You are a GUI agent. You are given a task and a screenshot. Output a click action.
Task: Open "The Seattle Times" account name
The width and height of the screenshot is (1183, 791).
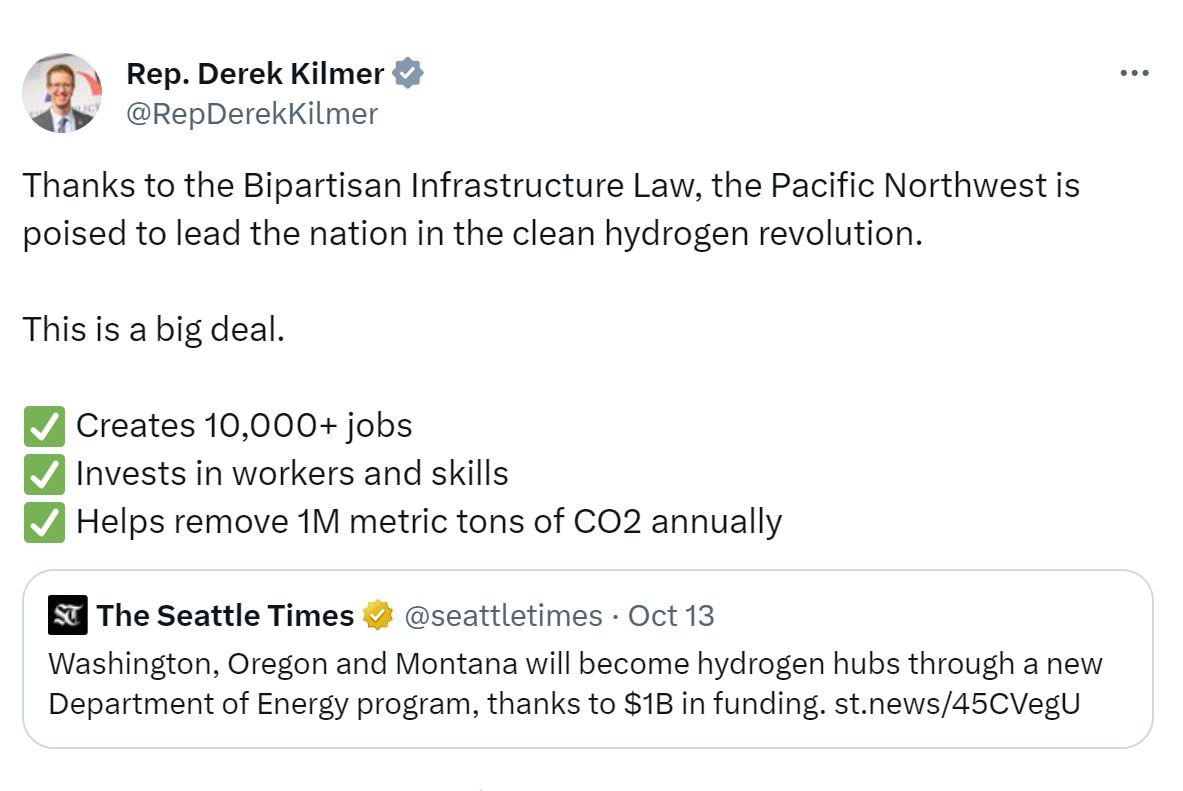click(x=225, y=615)
